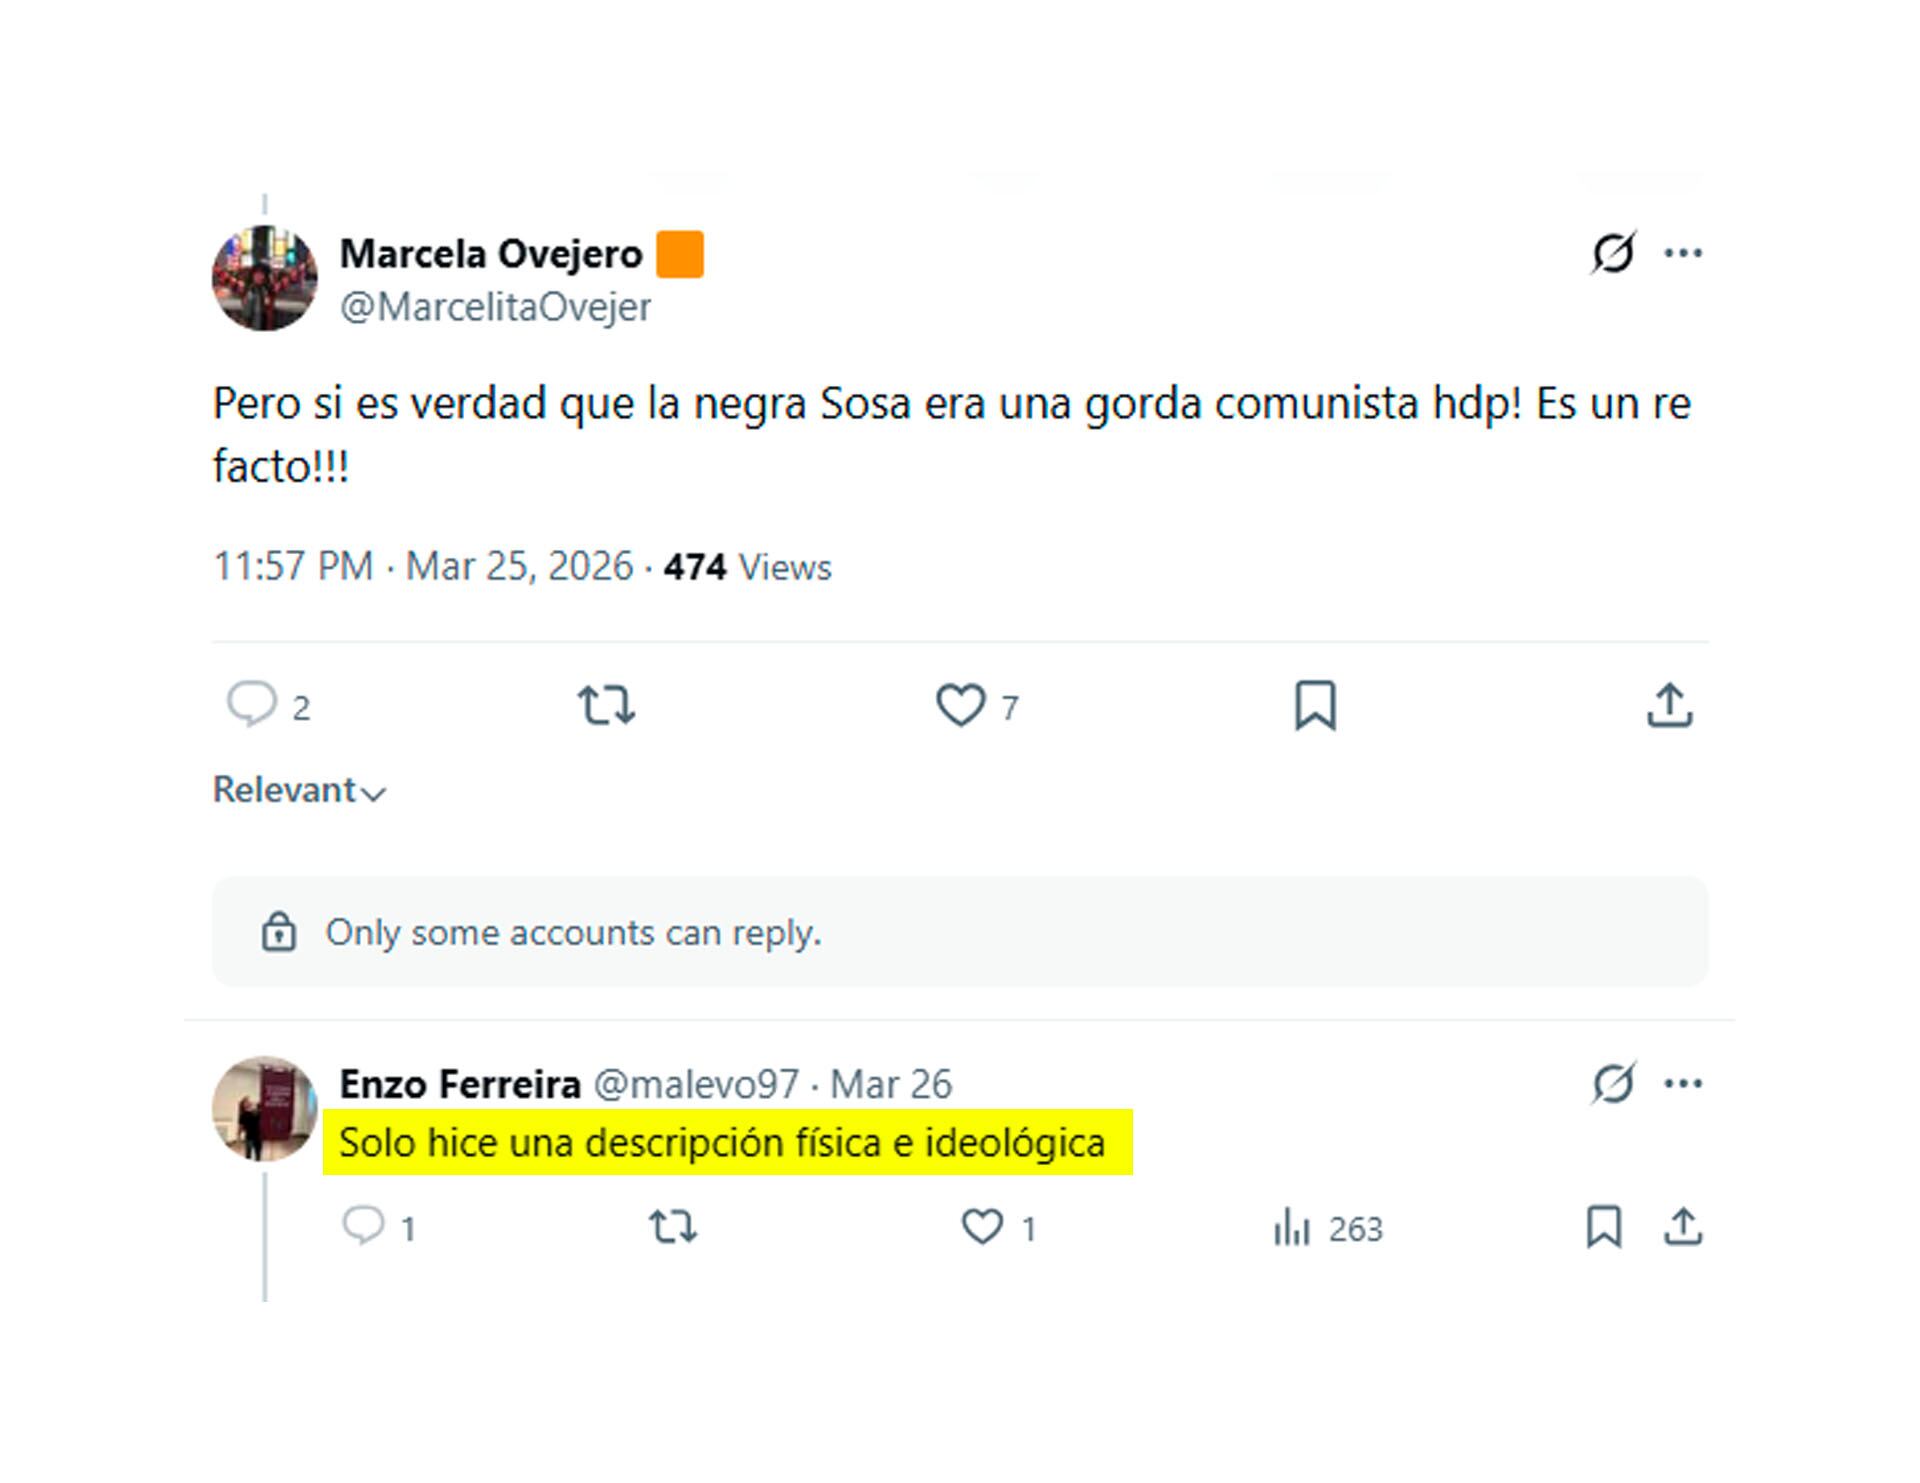Share Marcela Ovejero's tweet

[x=1670, y=707]
